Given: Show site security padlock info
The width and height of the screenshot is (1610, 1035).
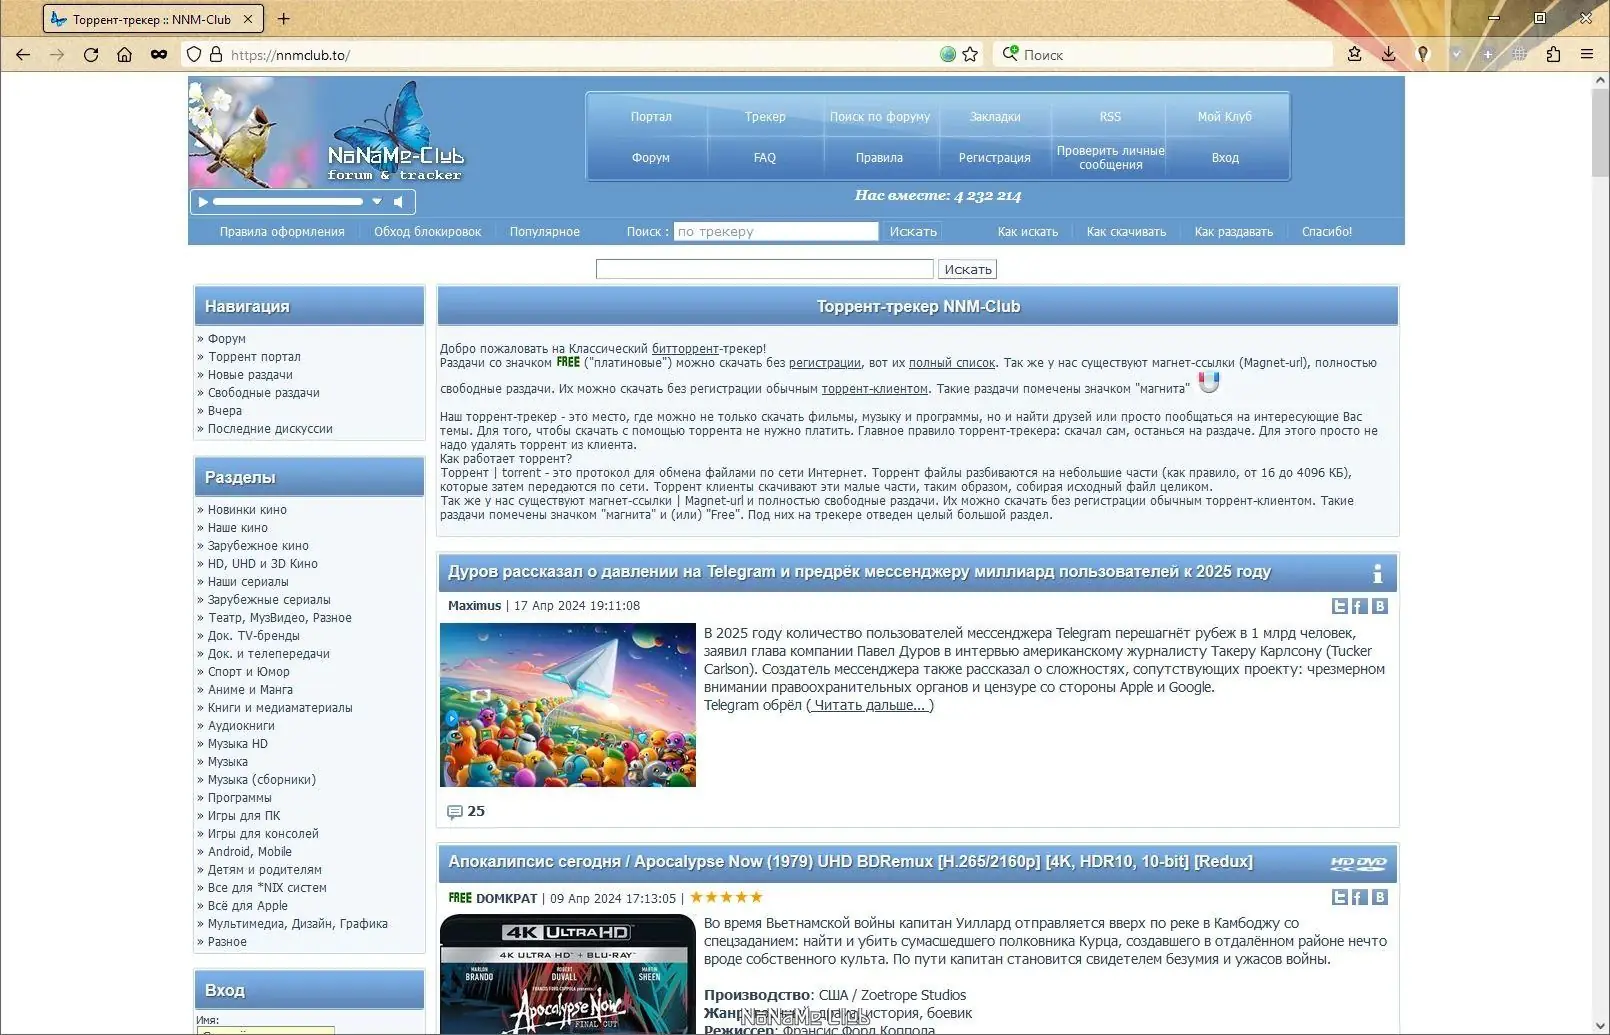Looking at the screenshot, I should (215, 55).
